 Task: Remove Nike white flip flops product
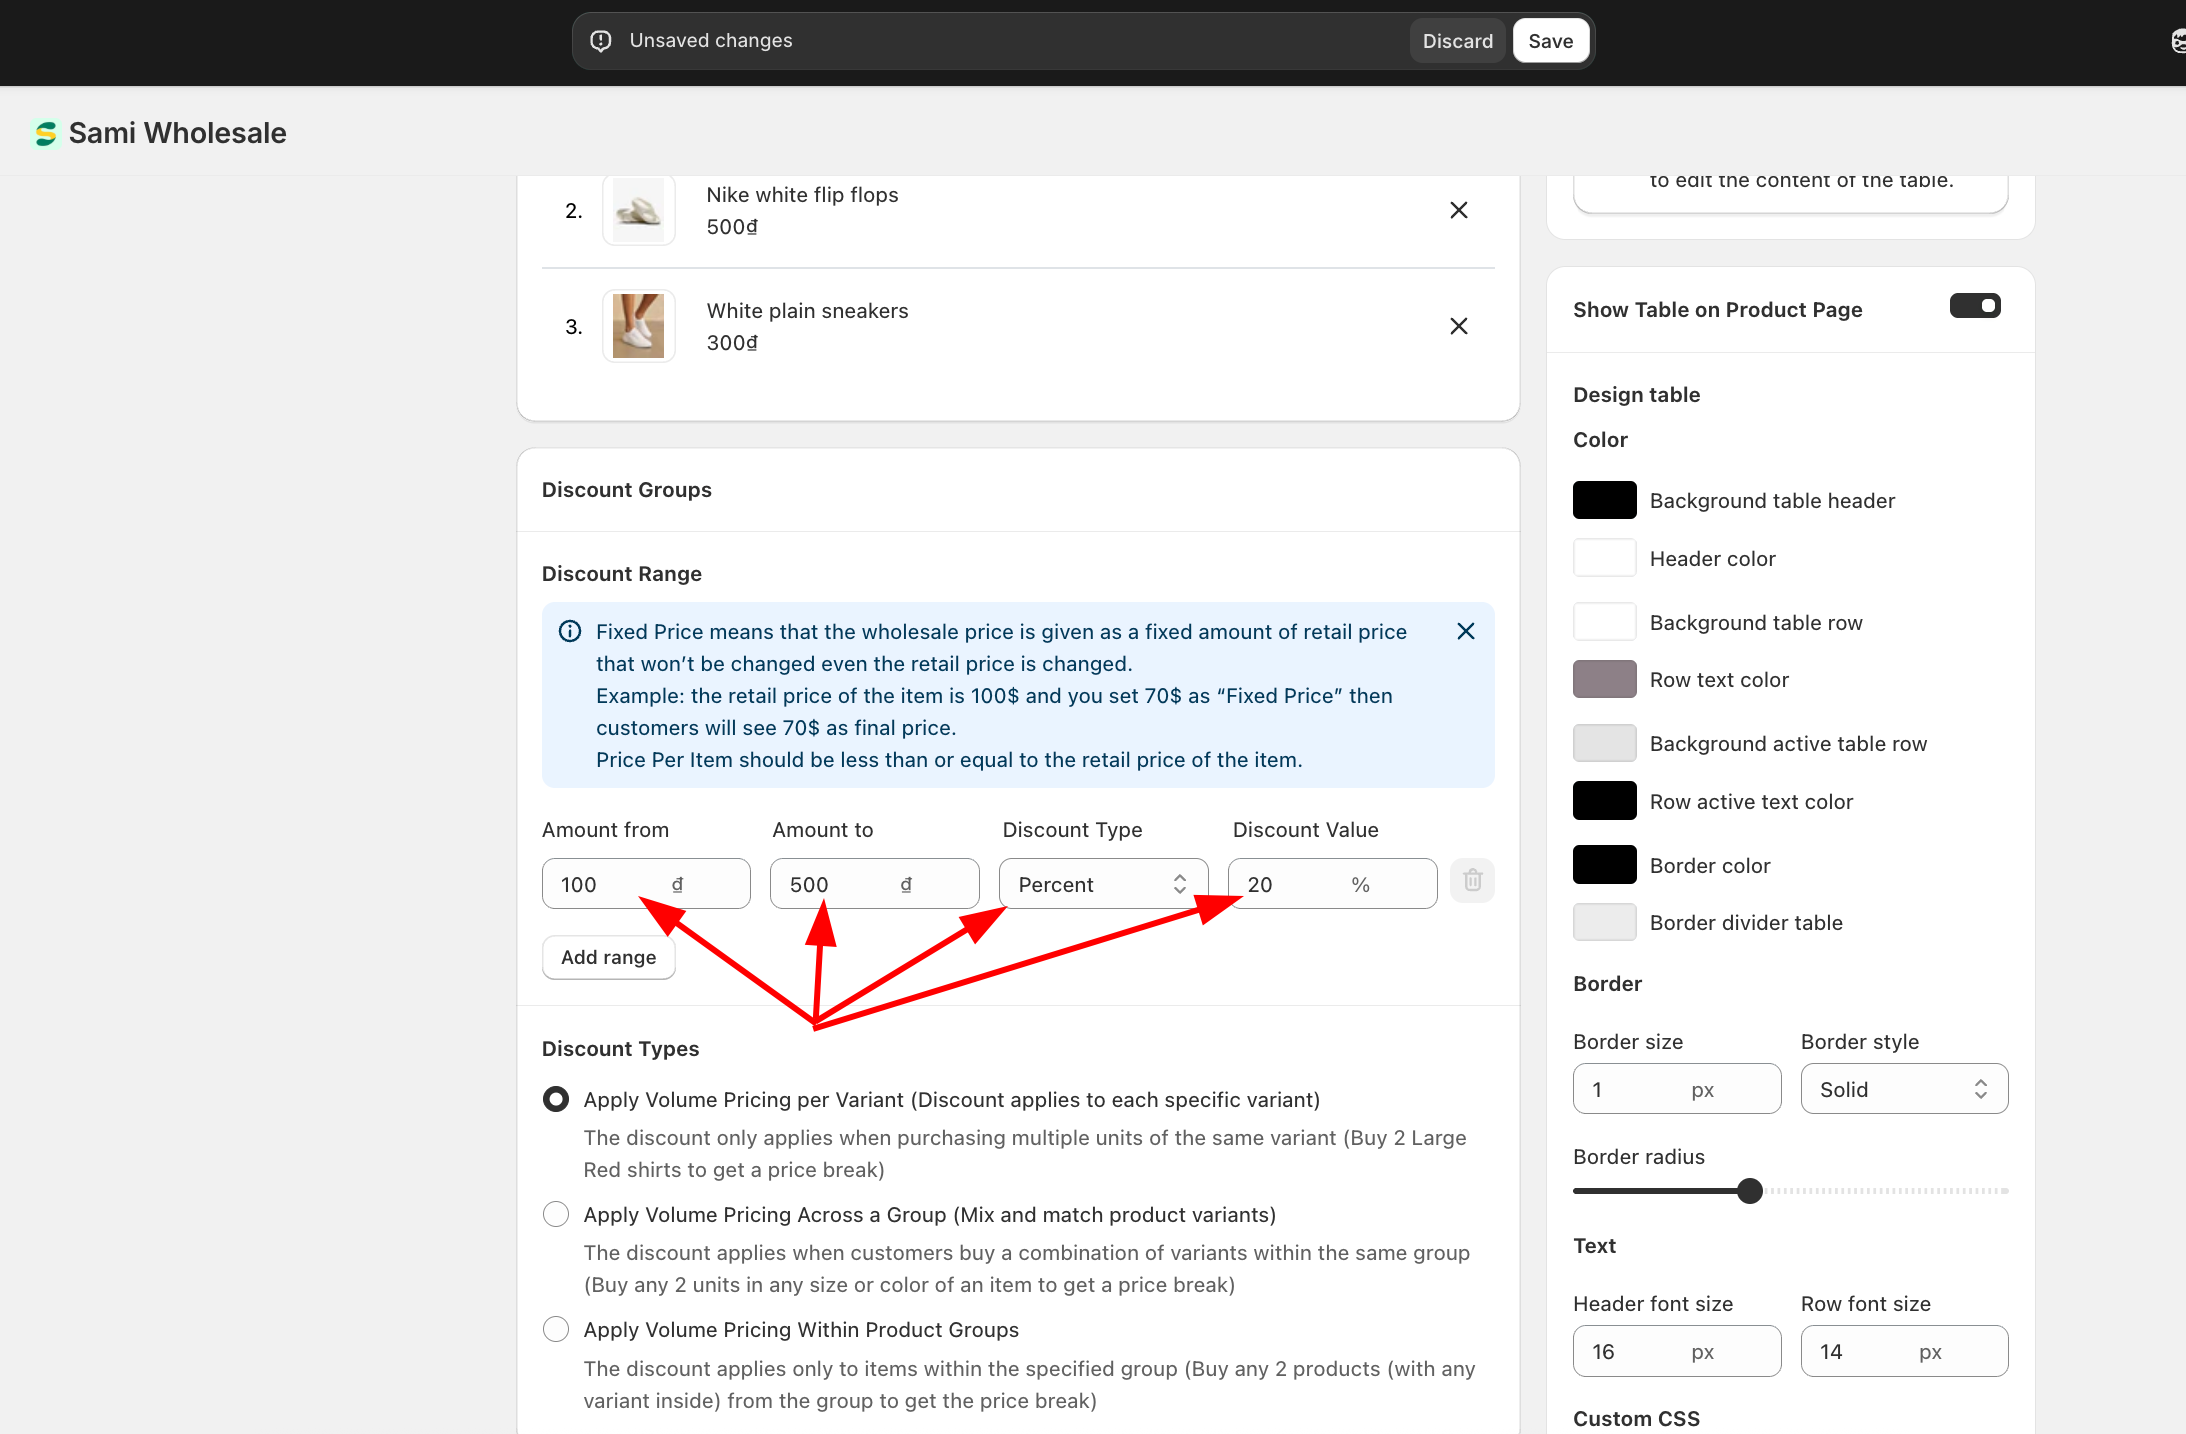tap(1458, 210)
